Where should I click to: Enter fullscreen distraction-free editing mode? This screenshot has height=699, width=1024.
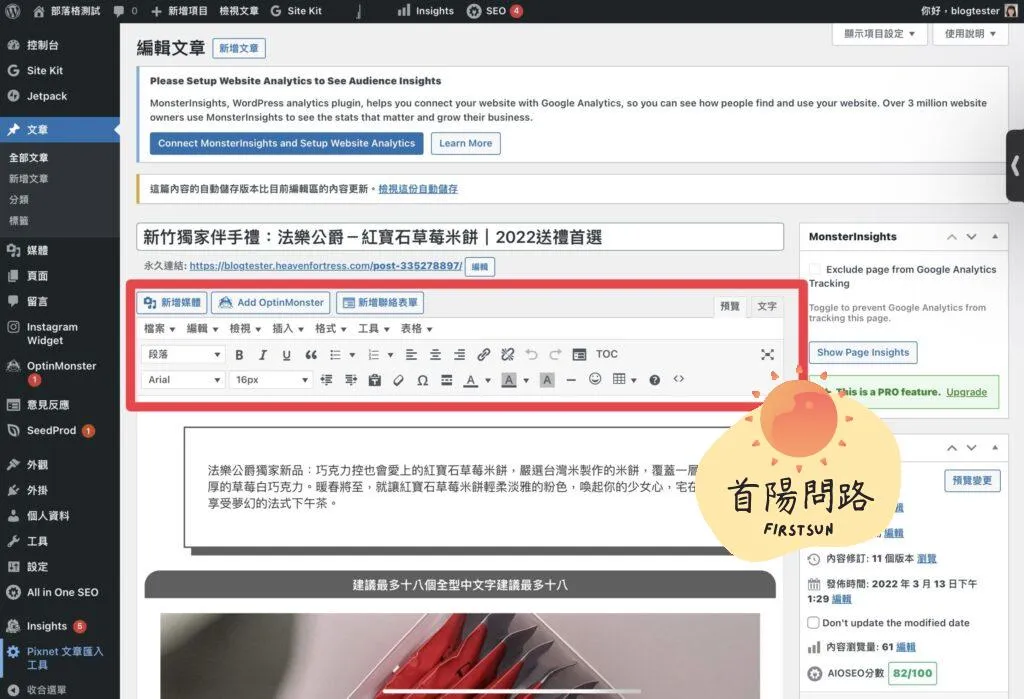point(767,355)
